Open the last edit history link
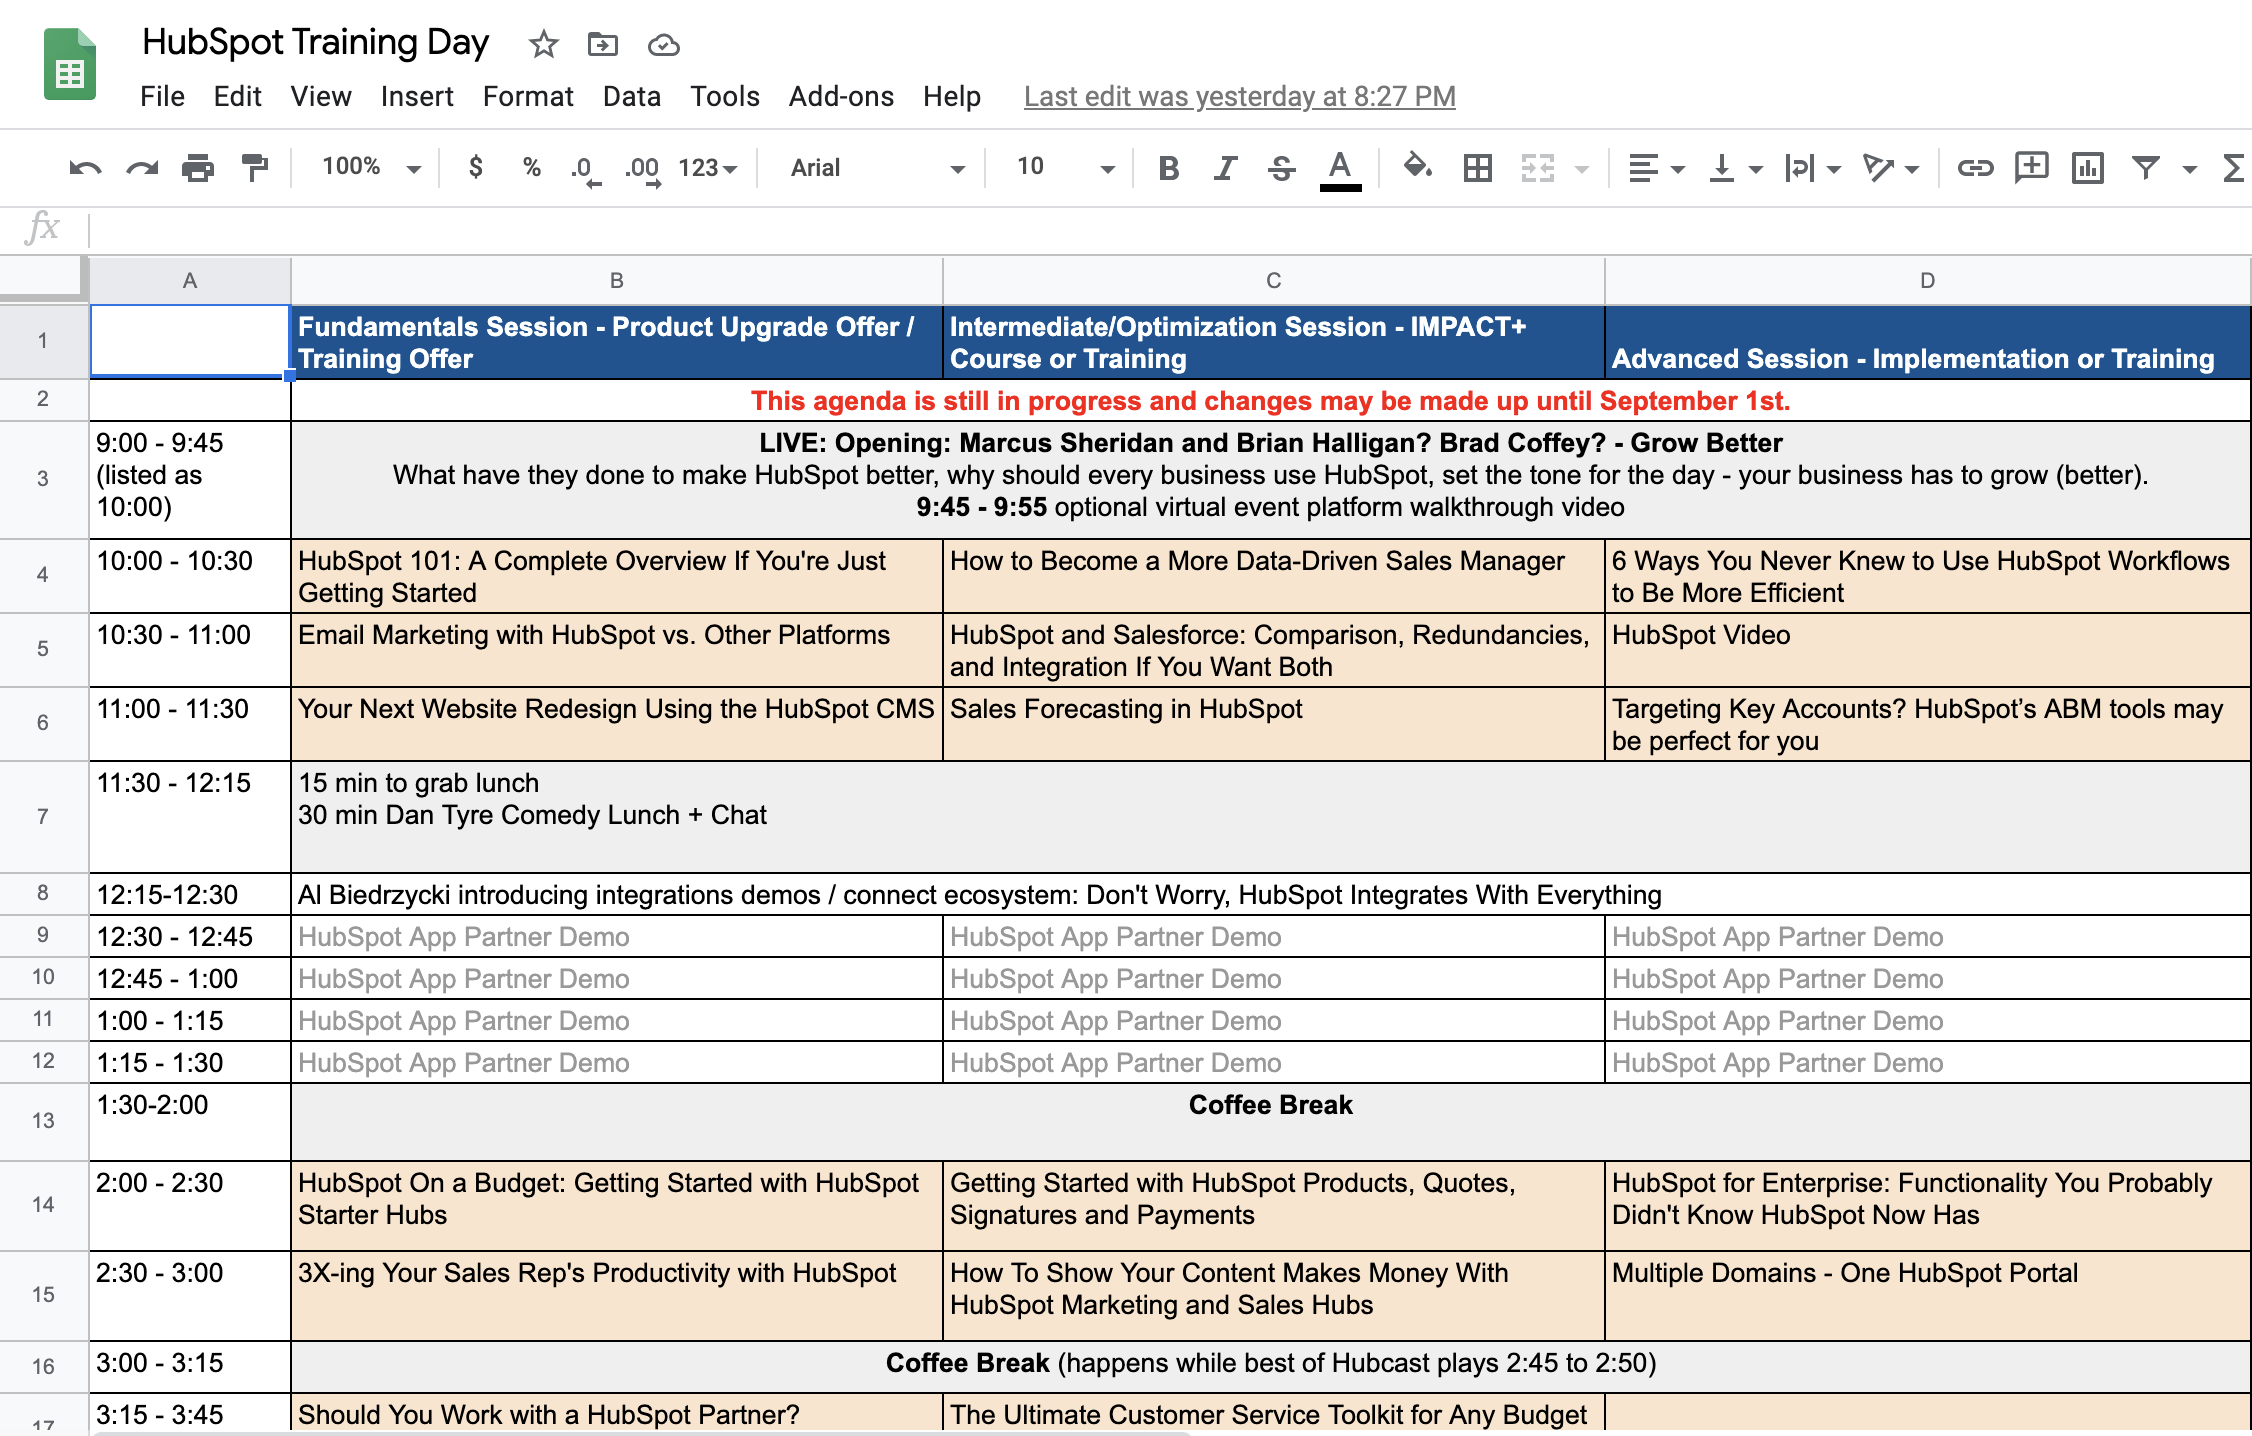Viewport: 2252px width, 1436px height. (1240, 97)
